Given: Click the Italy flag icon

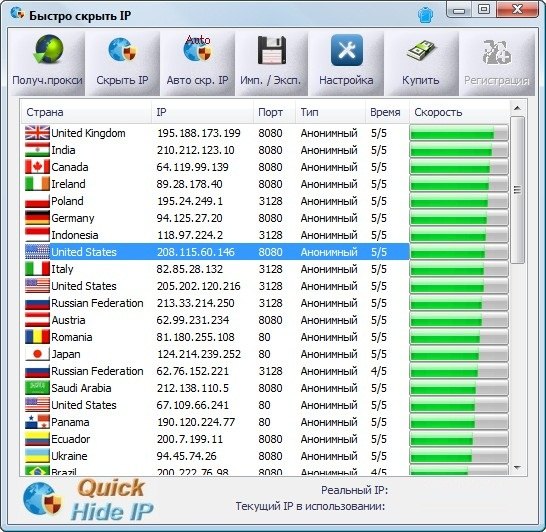Looking at the screenshot, I should pyautogui.click(x=37, y=269).
